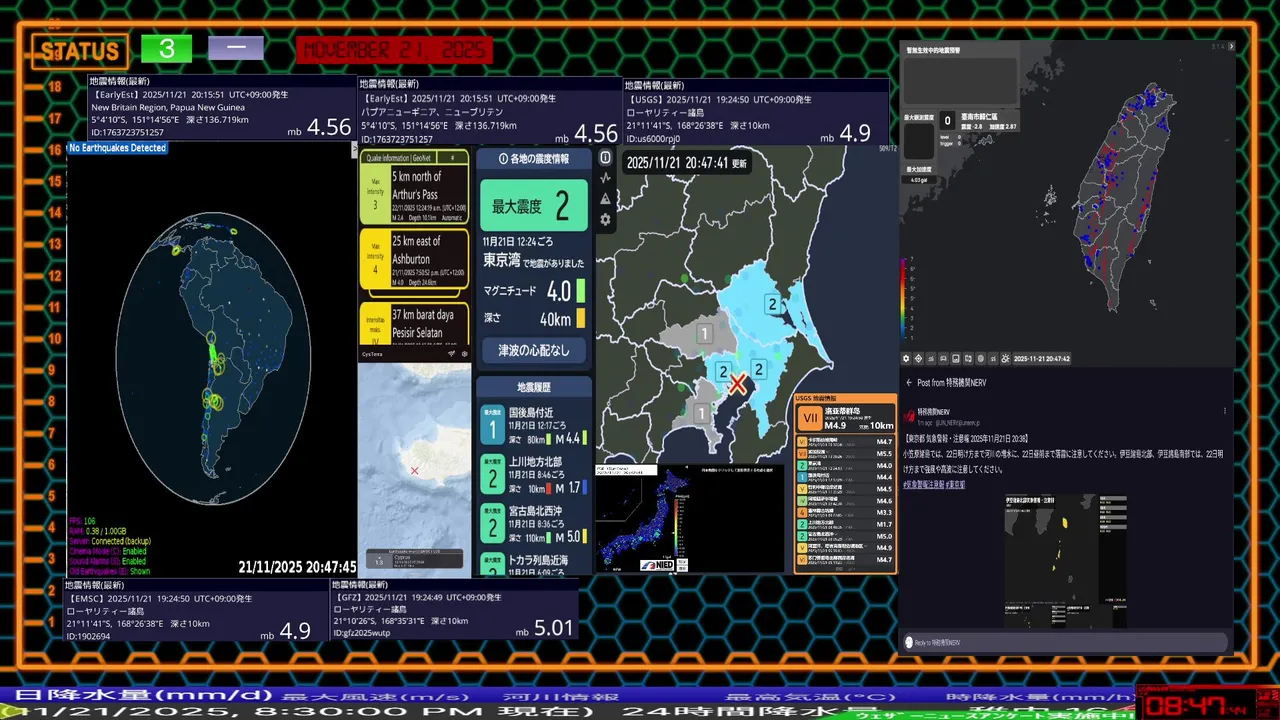The height and width of the screenshot is (720, 1280).
Task: Click the GFZ mb 5.01 earthquake info box
Action: 454,610
